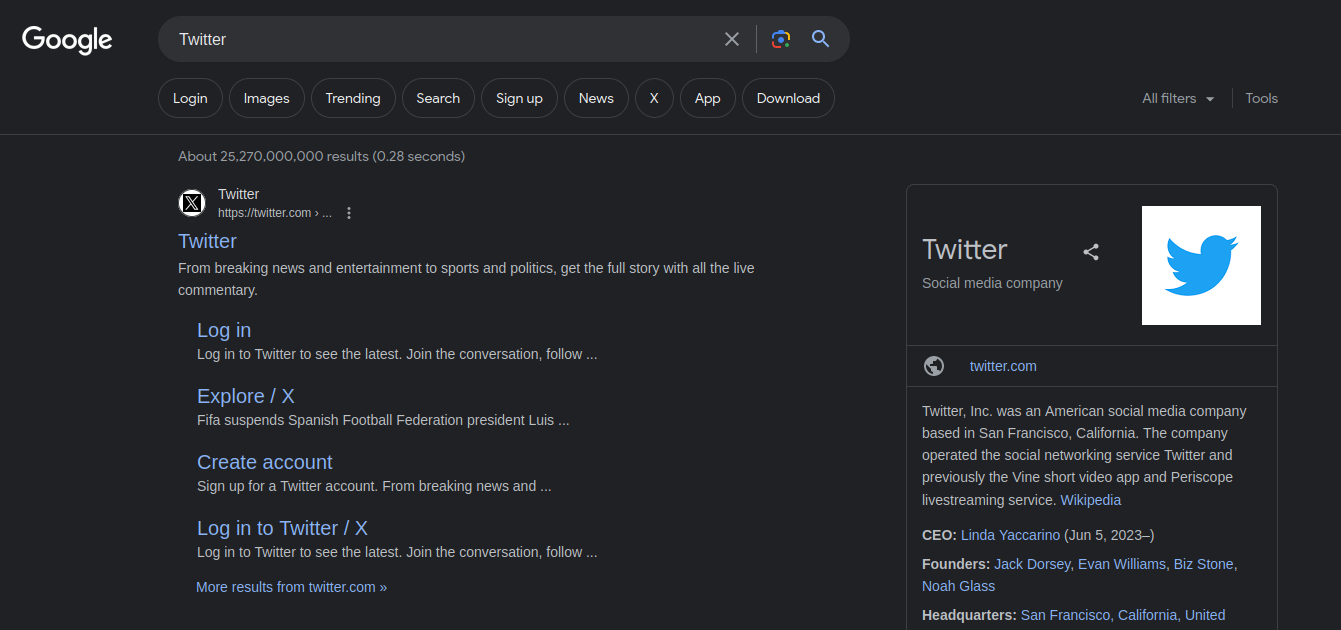Click the result count text 'About 25,270,000,000 results'
1341x630 pixels.
coord(273,156)
